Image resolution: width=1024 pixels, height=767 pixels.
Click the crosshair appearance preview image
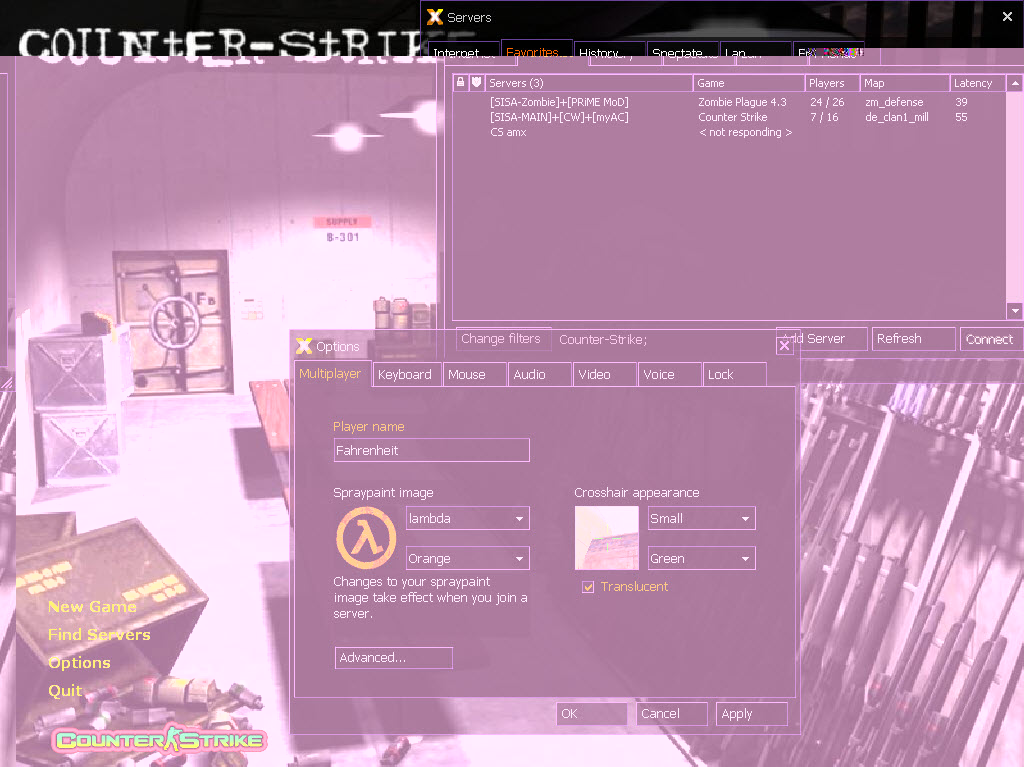click(606, 538)
